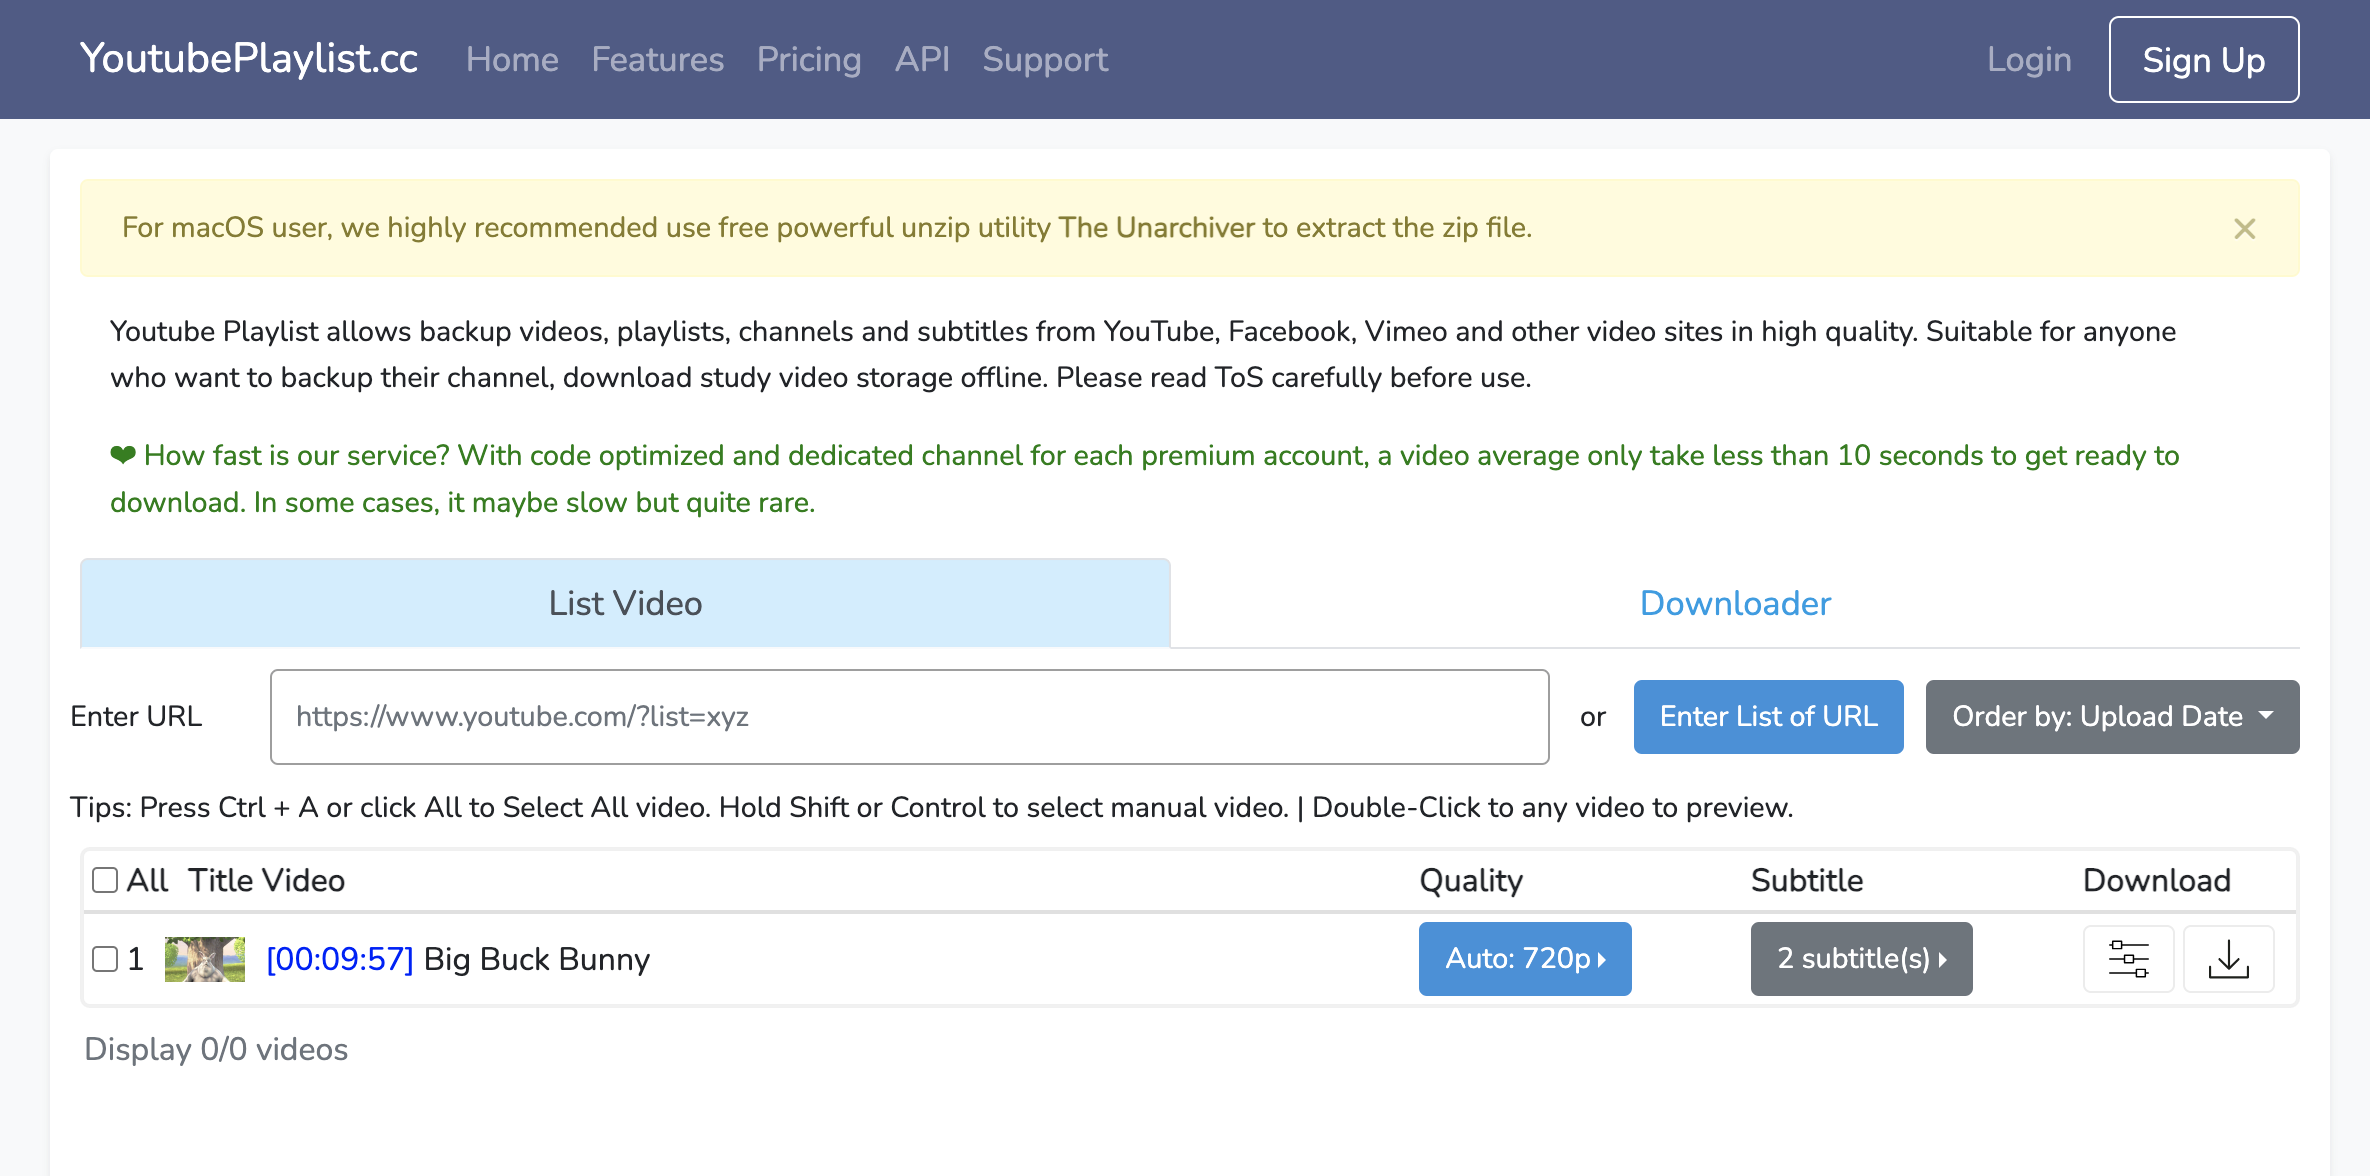Tick the All select checkbox
Screen dimensions: 2370x1176
click(x=105, y=880)
